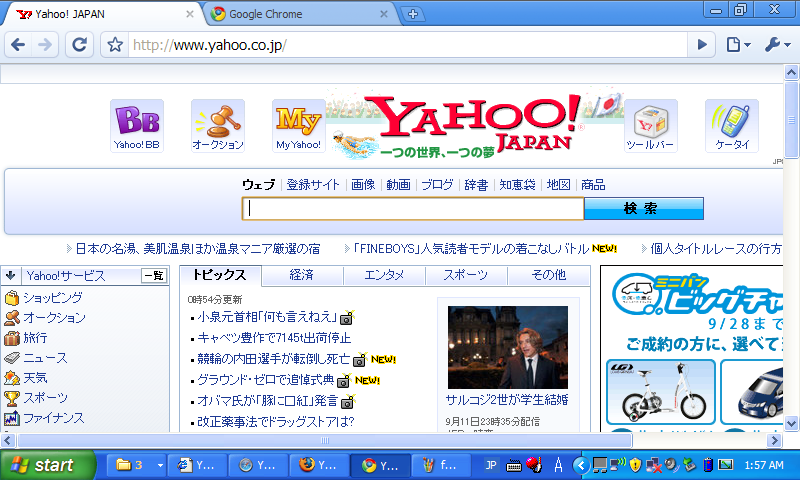Switch to the 経済 news tab
Viewport: 800px width, 480px height.
coord(302,275)
